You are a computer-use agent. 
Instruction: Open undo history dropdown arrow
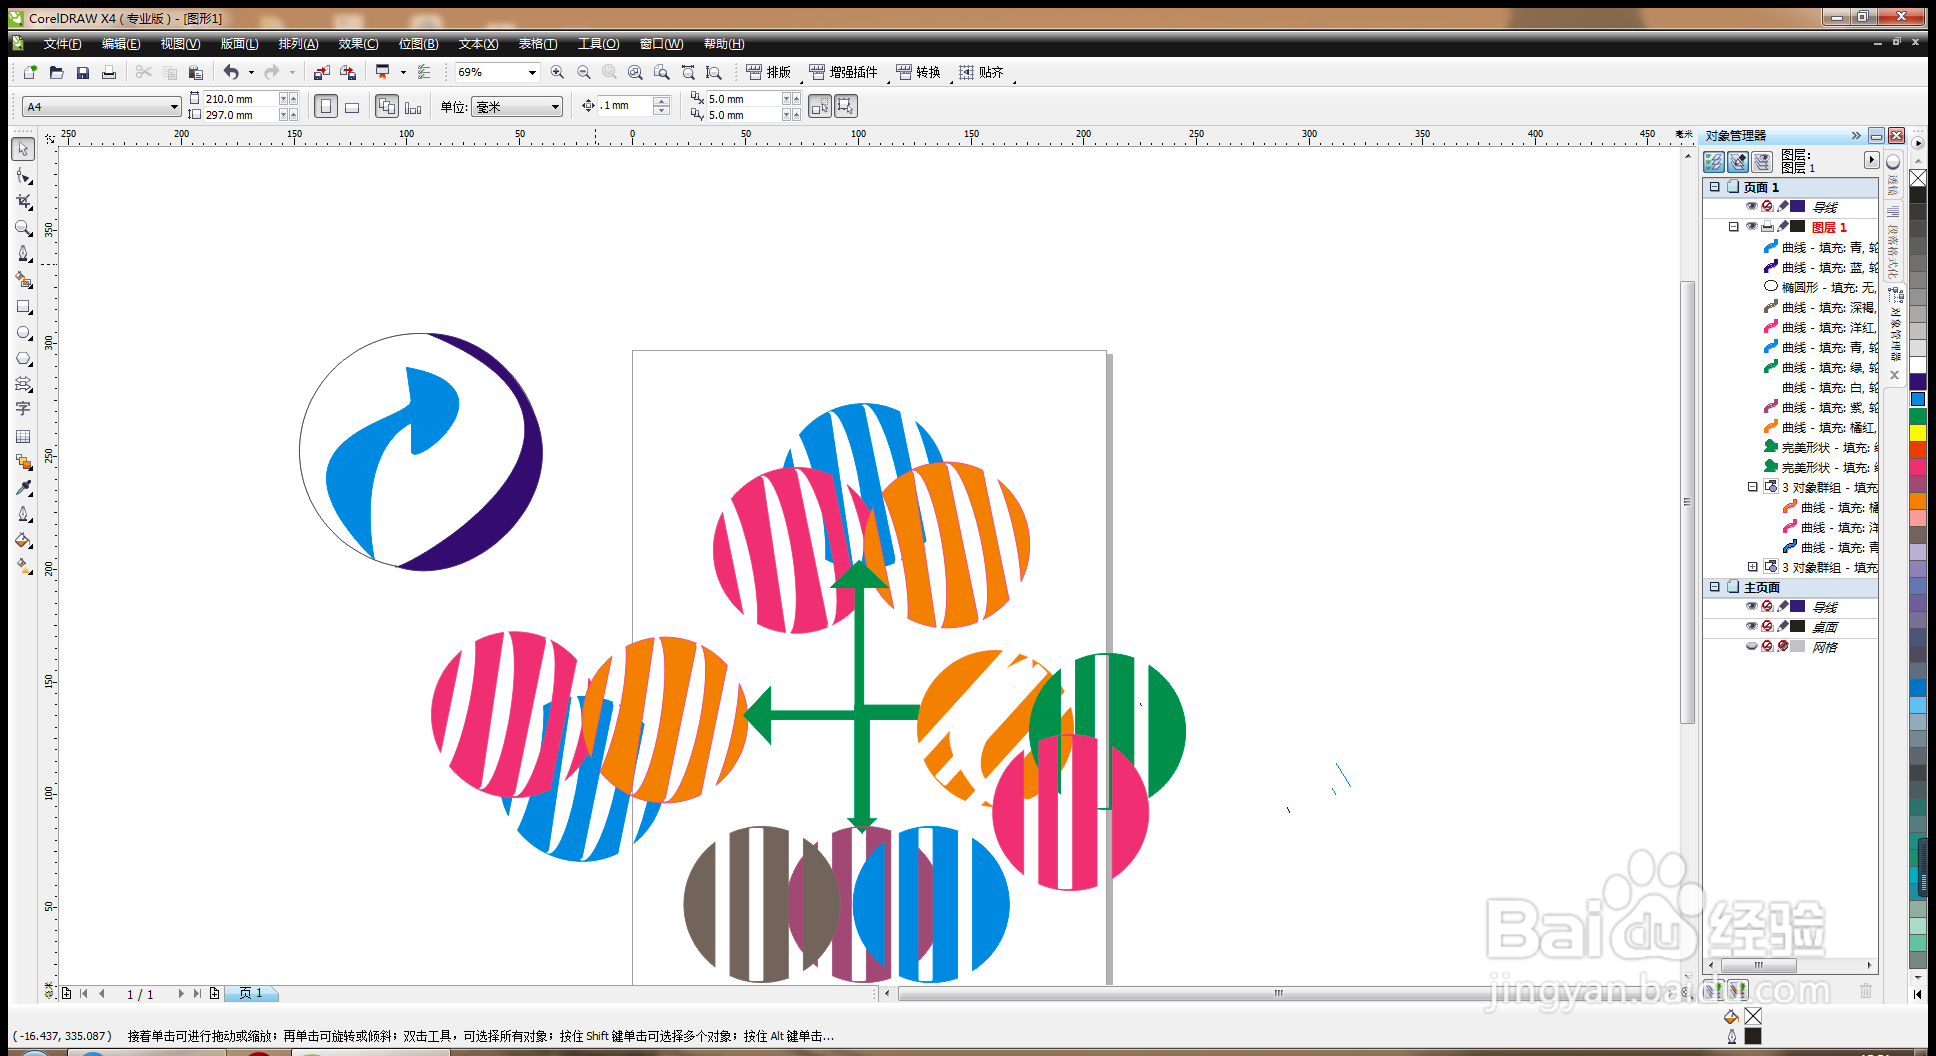coord(251,72)
